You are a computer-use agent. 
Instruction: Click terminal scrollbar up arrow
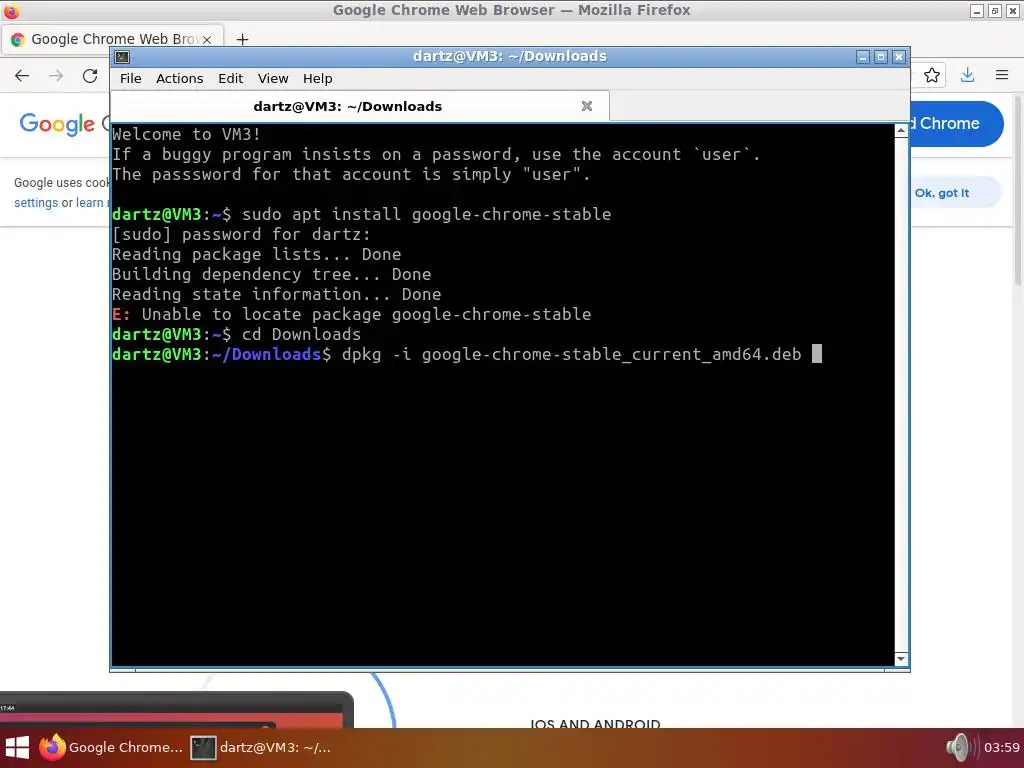pos(901,131)
